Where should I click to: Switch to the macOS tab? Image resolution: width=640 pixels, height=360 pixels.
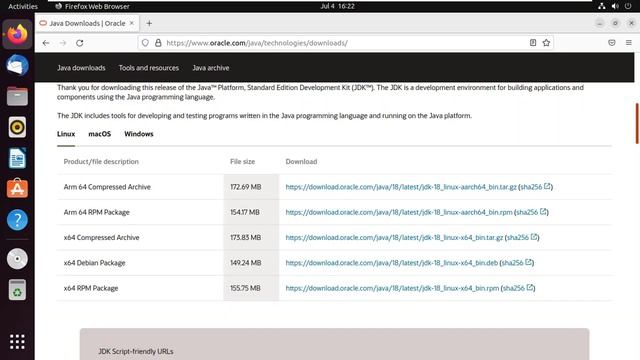100,134
